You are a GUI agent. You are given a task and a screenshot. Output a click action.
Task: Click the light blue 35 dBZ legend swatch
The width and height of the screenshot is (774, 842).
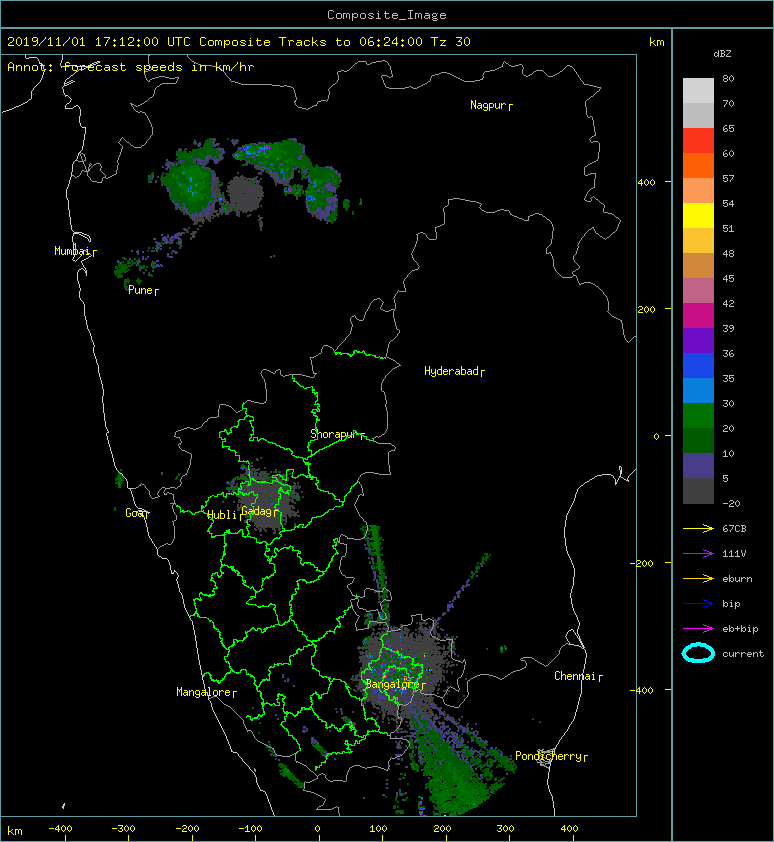pos(698,390)
